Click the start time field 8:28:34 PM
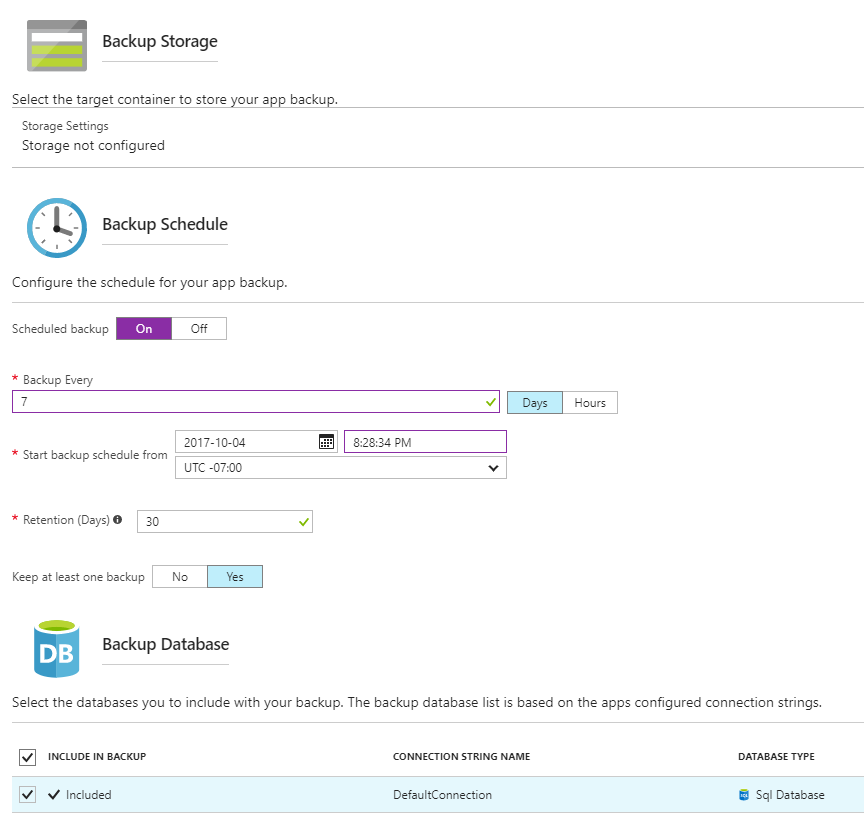Screen dimensions: 864x837 [x=425, y=442]
